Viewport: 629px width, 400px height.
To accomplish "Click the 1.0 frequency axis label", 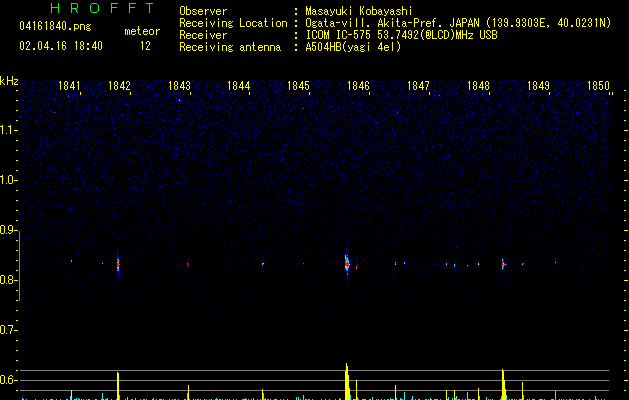I will pyautogui.click(x=8, y=180).
